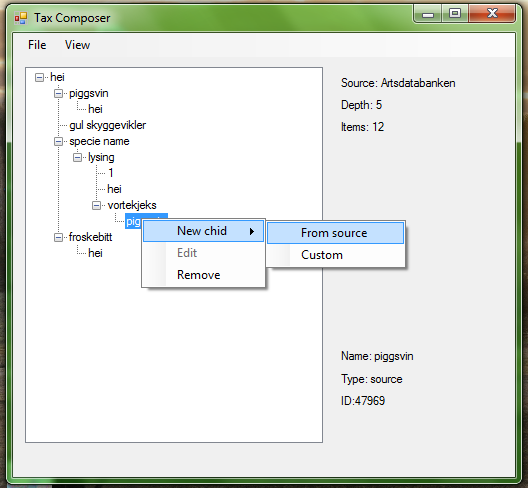Collapse the root hei node
528x488 pixels.
pyautogui.click(x=39, y=77)
